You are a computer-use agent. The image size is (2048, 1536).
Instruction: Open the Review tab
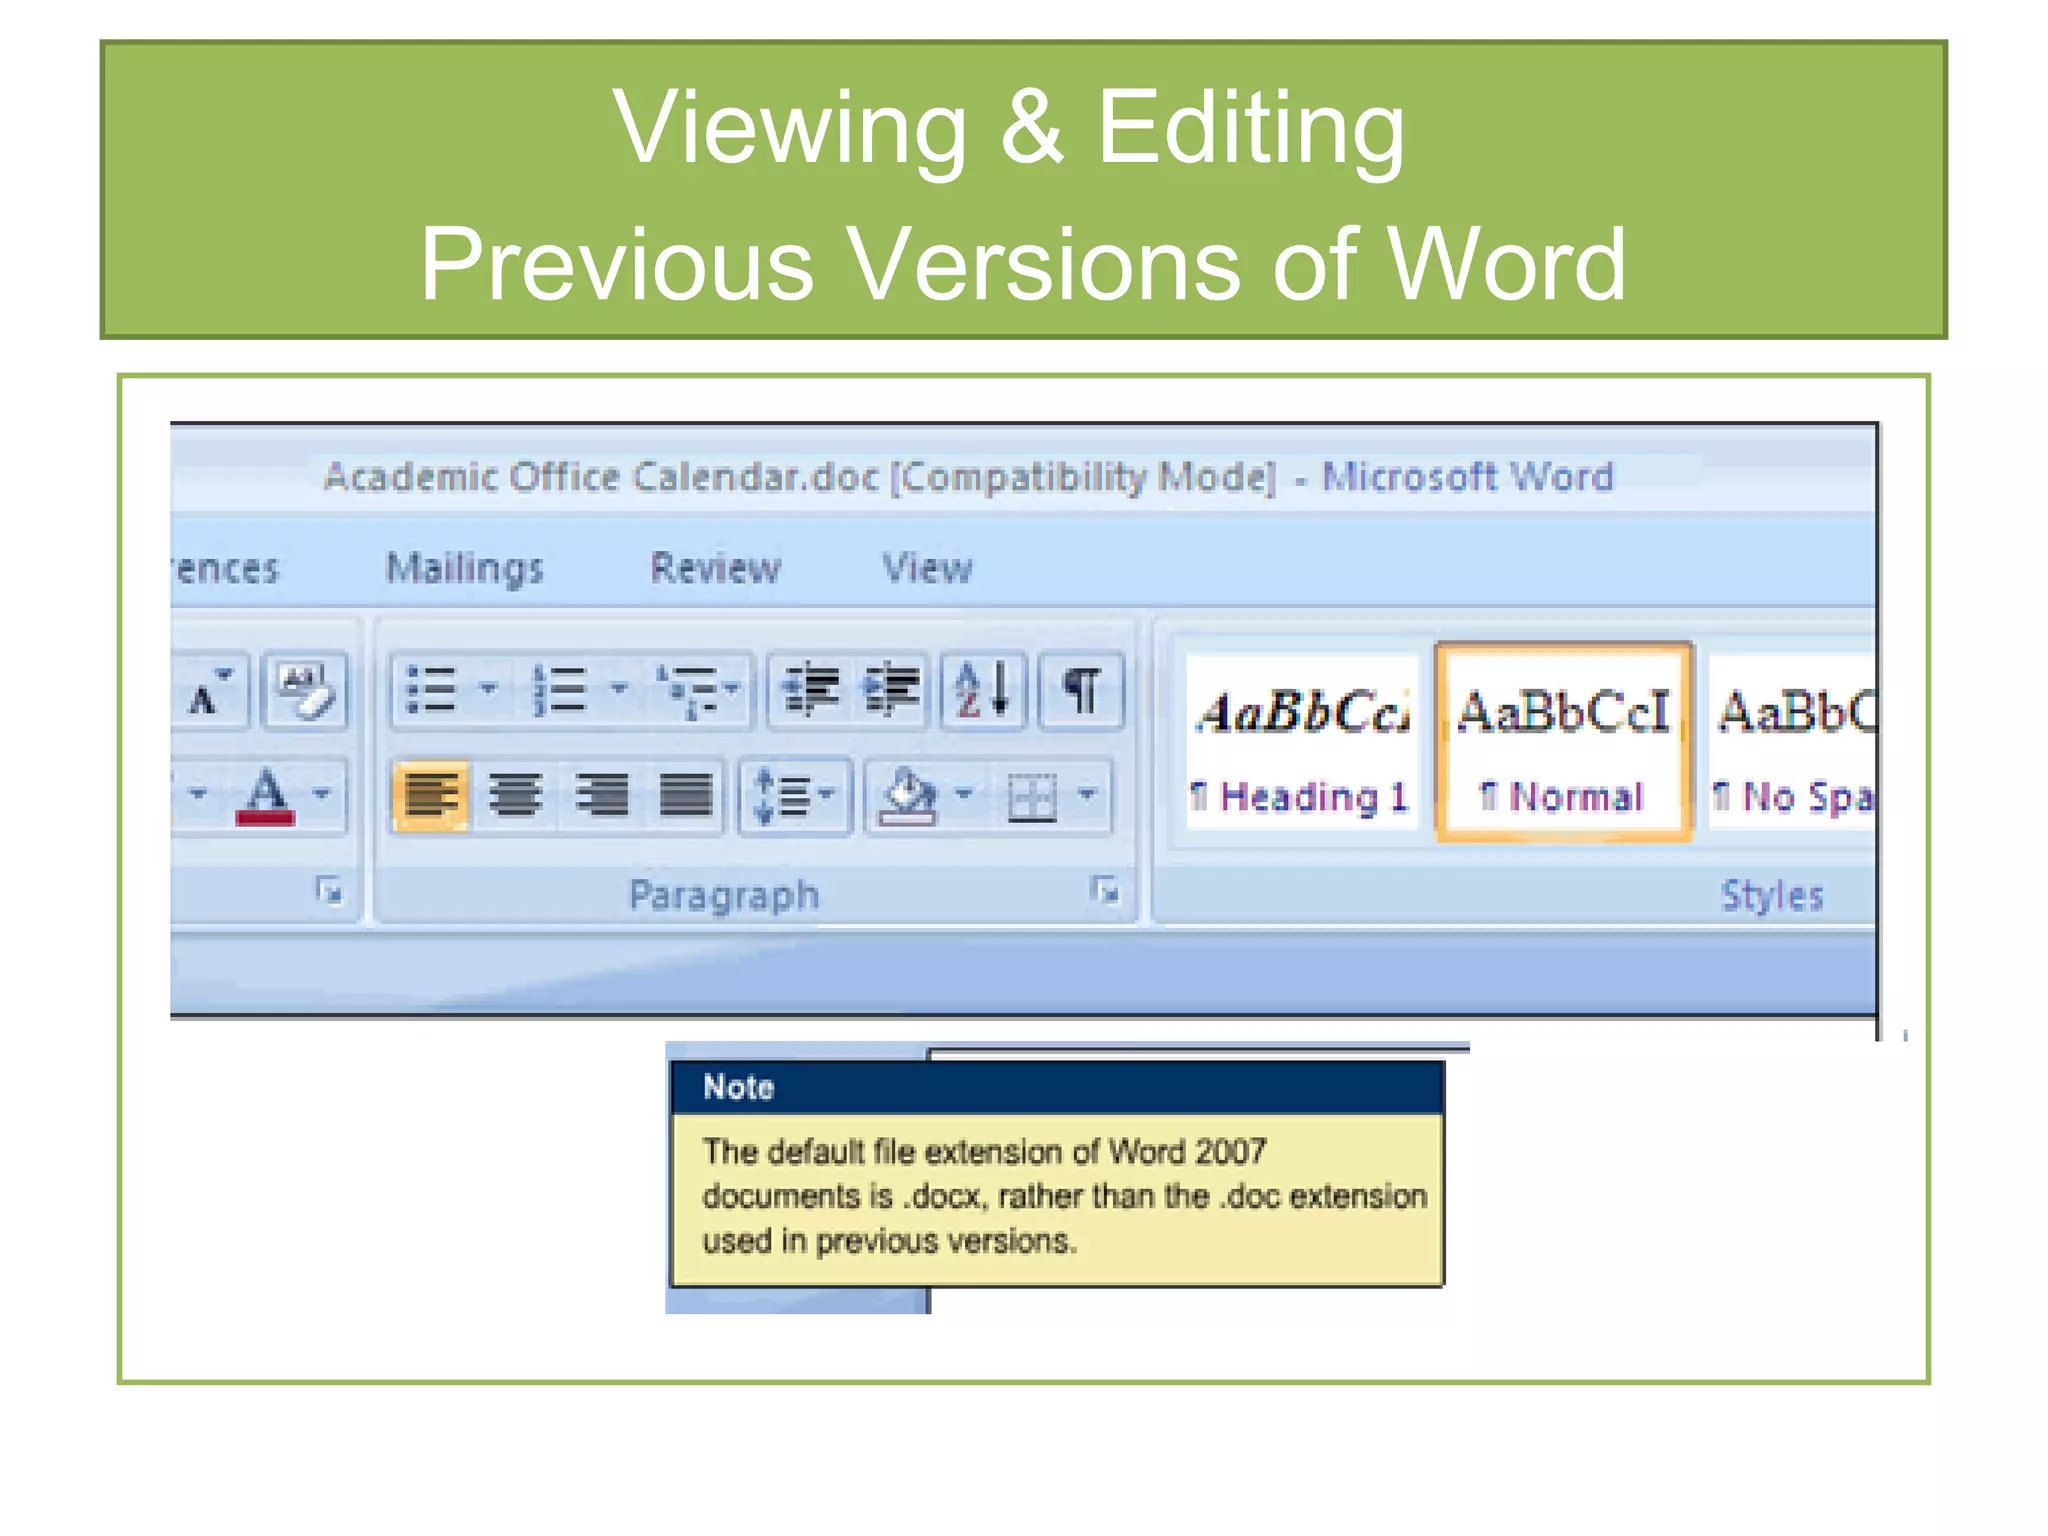click(716, 568)
